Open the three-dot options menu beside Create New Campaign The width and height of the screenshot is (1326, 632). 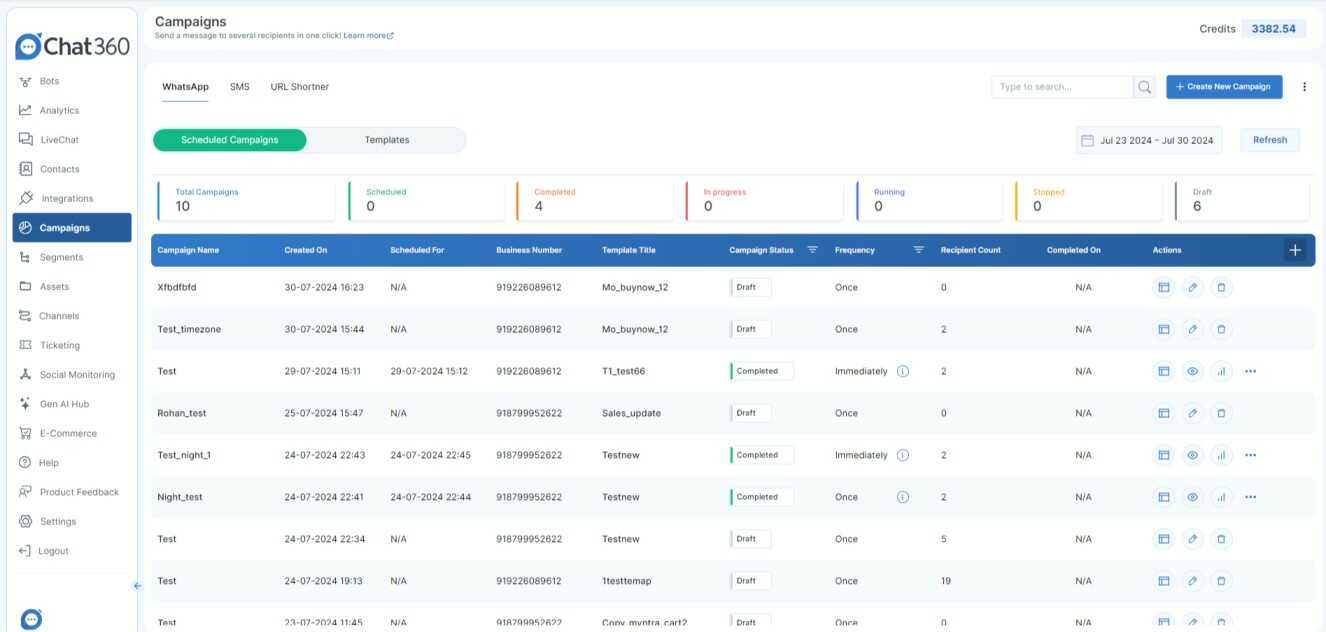tap(1304, 87)
